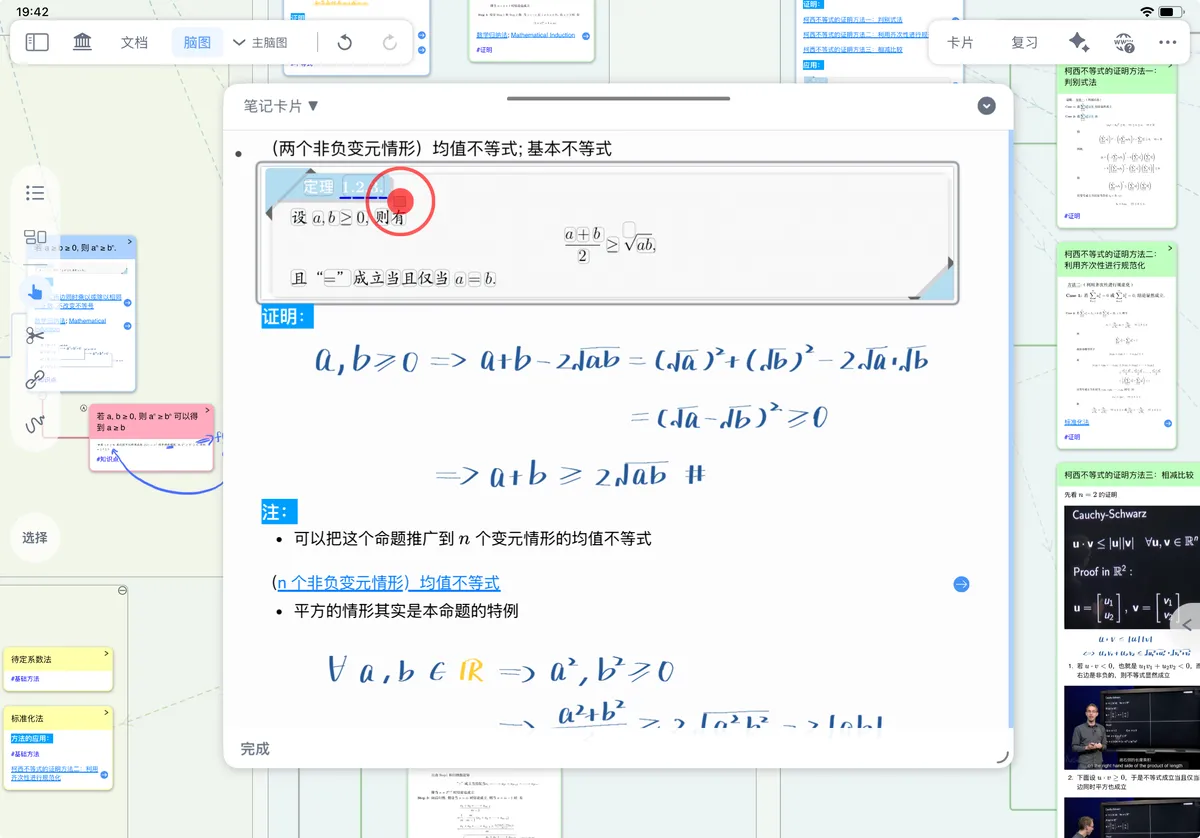
Task: Tap the AI sparkle icon
Action: 1078,42
